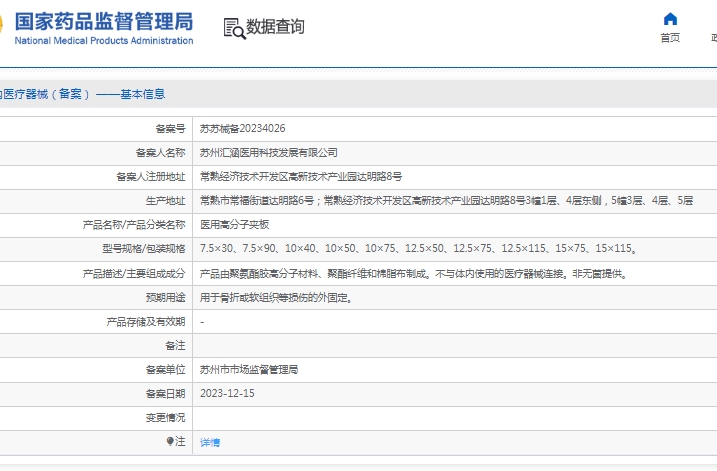The image size is (717, 471).
Task: Click the 备注 row label
Action: pyautogui.click(x=175, y=346)
